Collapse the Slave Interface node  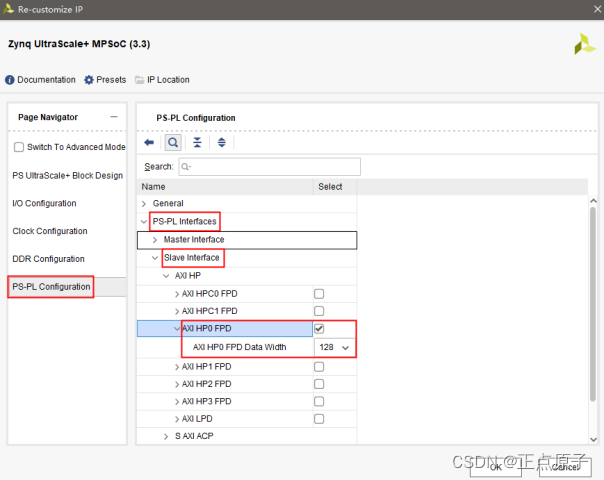155,258
